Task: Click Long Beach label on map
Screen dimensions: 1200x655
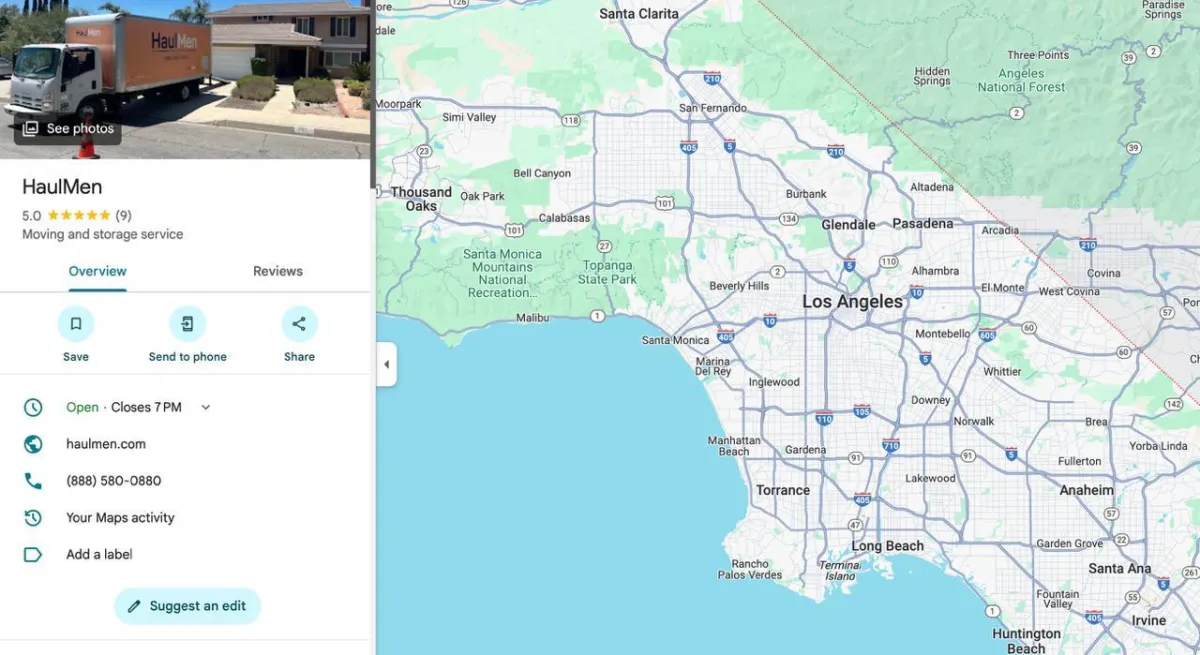Action: 888,546
